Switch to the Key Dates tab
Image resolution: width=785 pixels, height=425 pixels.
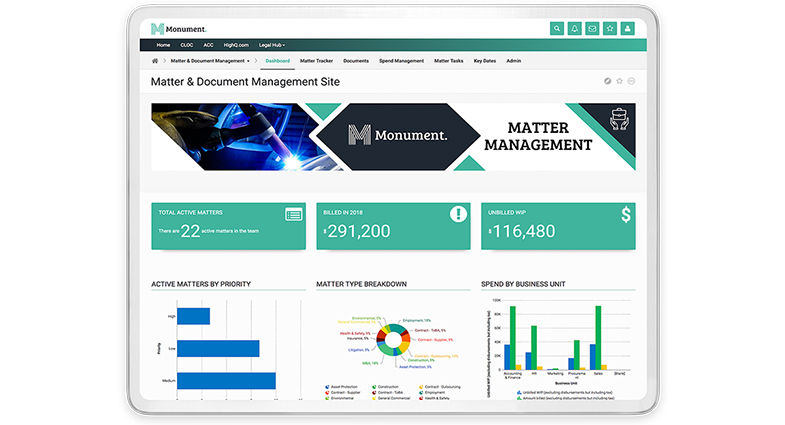tap(485, 61)
